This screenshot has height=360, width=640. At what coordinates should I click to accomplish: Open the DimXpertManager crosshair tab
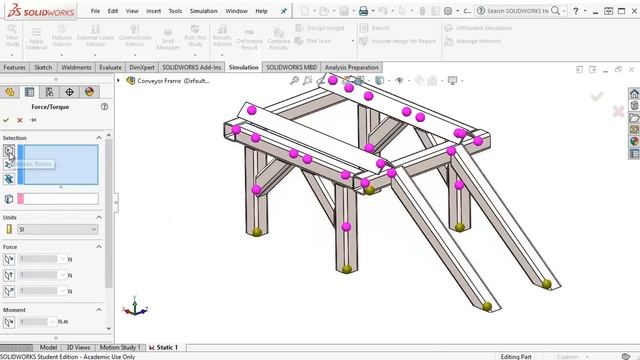[69, 92]
